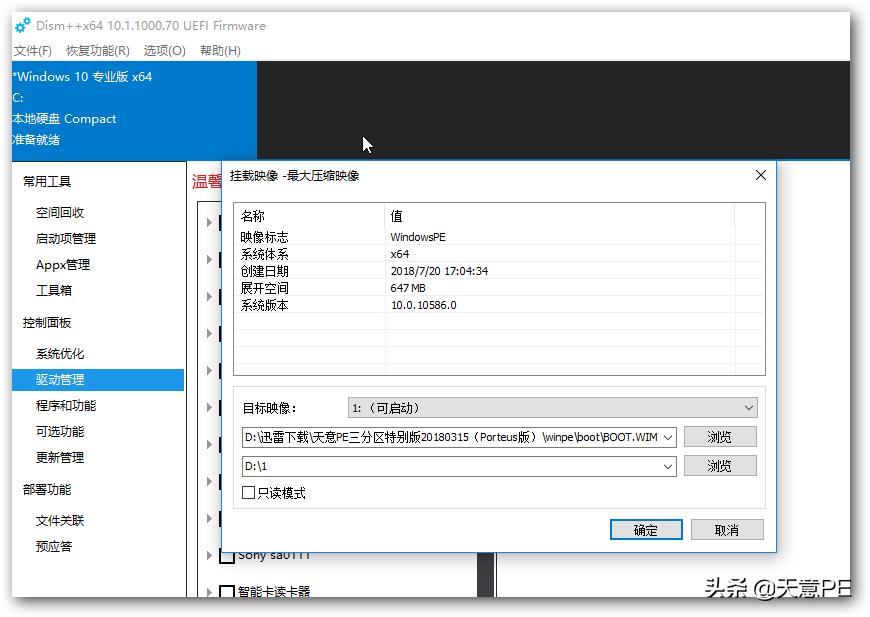This screenshot has height=617, width=870.
Task: Click 浏览 next to the BOOT.WIM path
Action: (x=720, y=437)
